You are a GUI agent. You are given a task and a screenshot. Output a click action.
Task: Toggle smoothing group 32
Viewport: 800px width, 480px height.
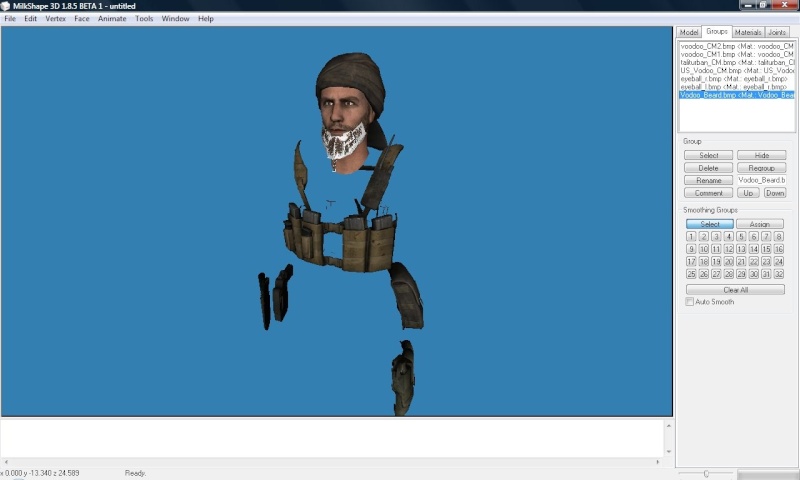779,274
